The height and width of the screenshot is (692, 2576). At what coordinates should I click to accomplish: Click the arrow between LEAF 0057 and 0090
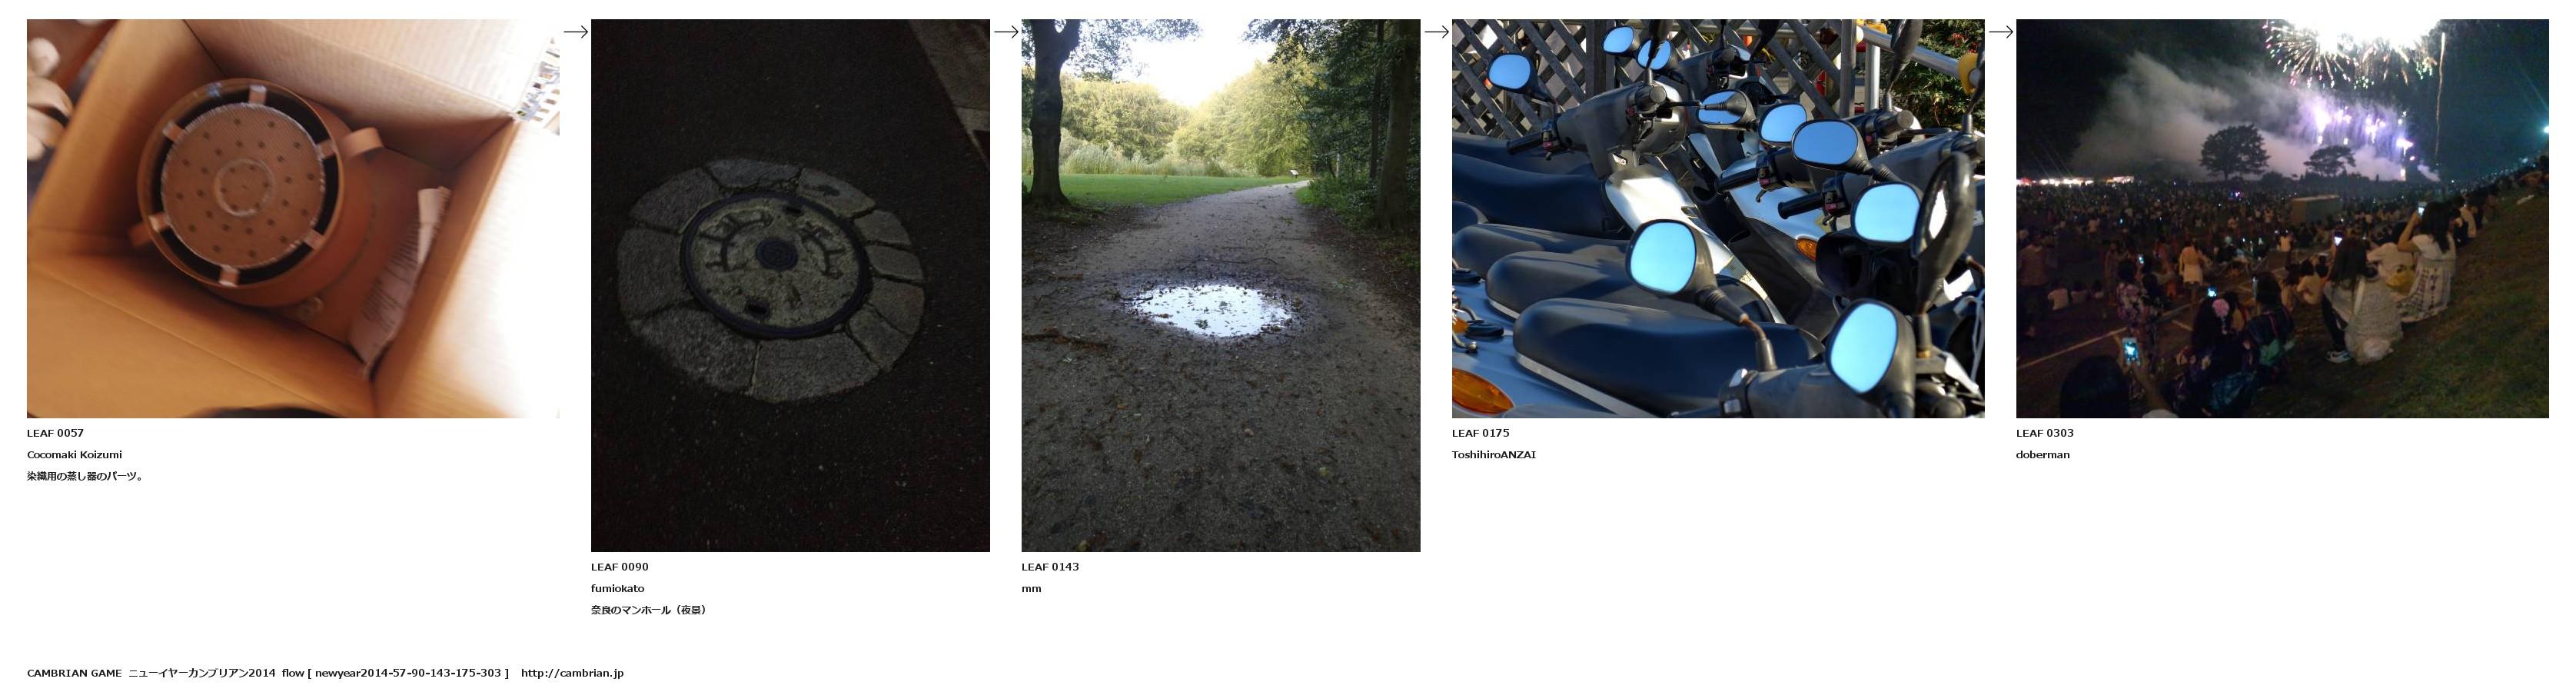click(575, 32)
